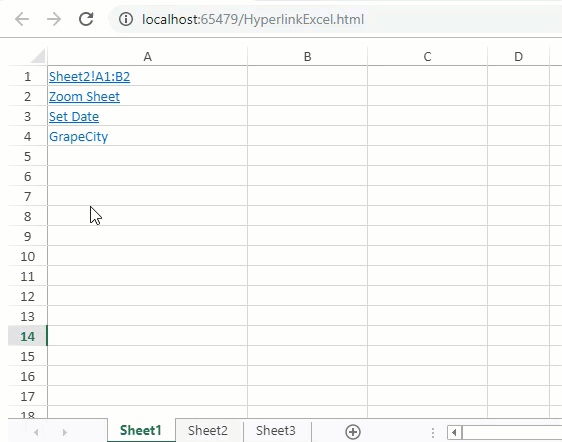Click the tab strip resize dots handle
Screen dimensions: 562x442
pos(433,433)
